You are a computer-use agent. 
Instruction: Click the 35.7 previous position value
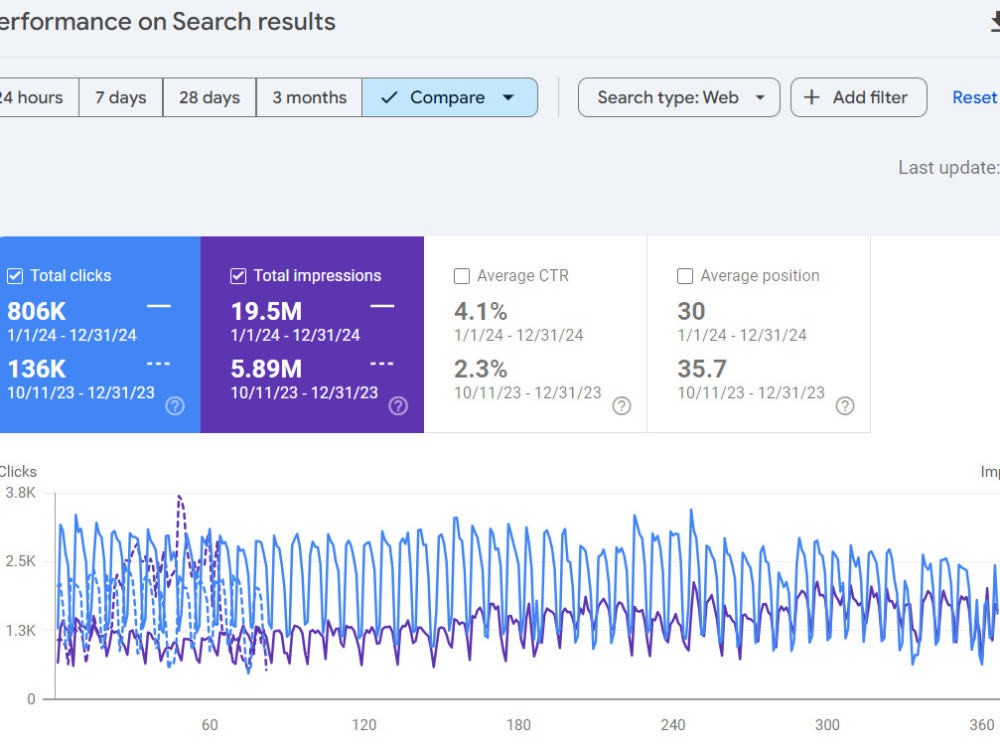(702, 369)
